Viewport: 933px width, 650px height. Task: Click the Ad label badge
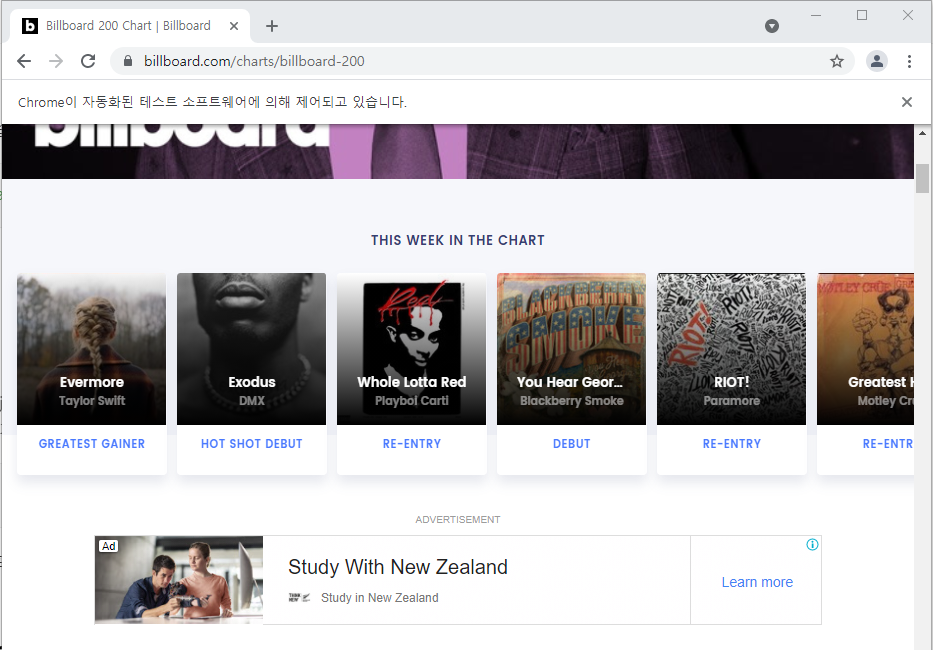pos(108,546)
